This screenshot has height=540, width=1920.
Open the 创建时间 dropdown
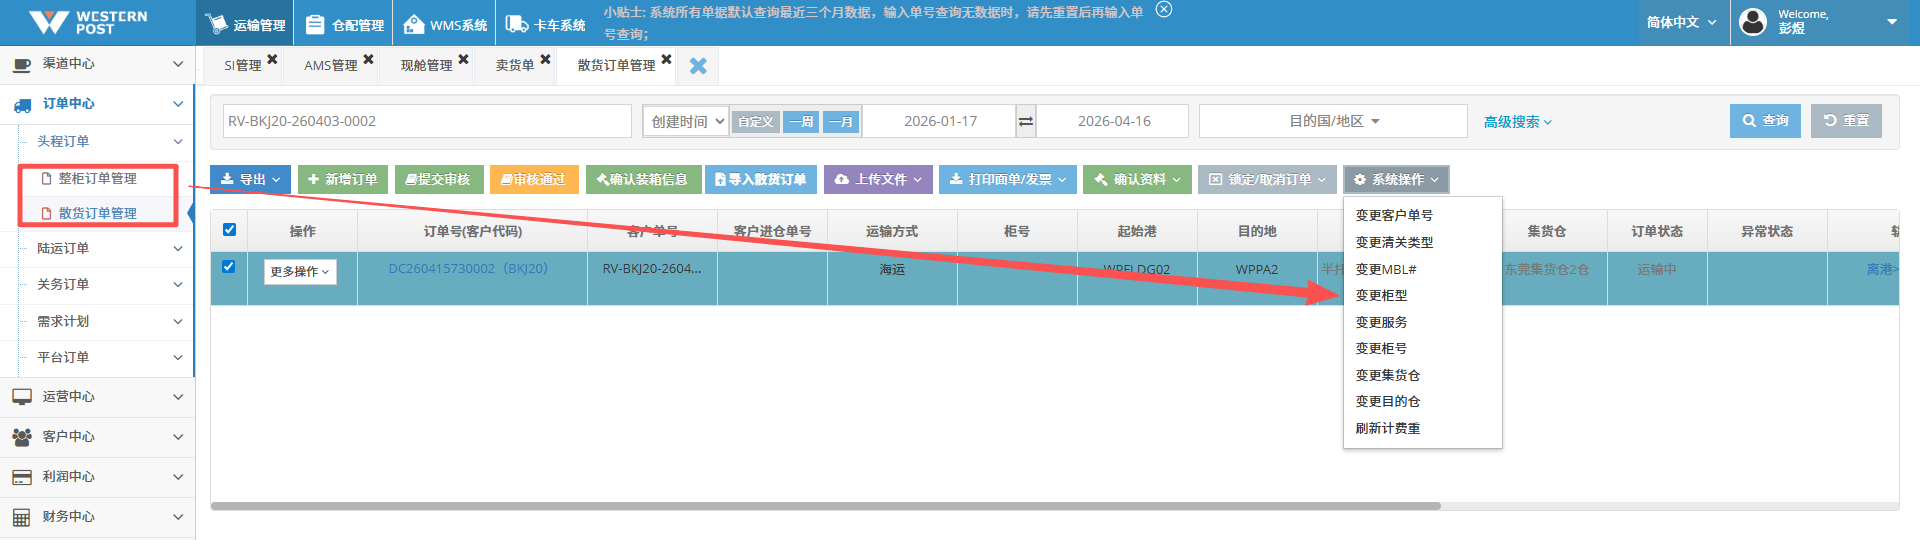(686, 121)
